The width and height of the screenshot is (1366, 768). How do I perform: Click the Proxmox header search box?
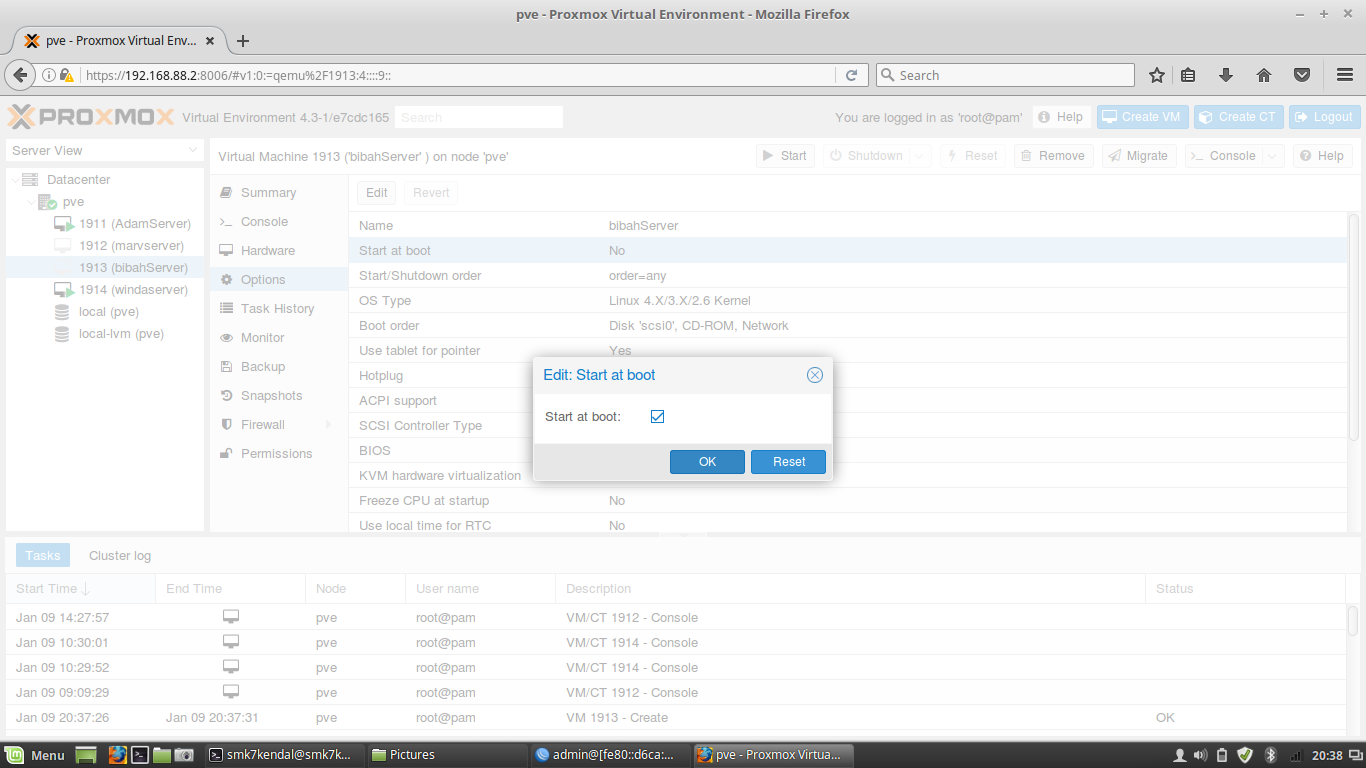[479, 117]
